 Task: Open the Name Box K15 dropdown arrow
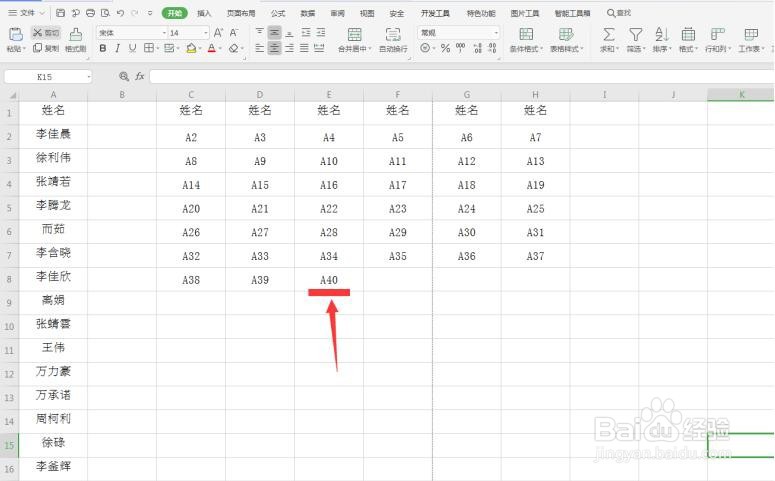(x=88, y=77)
